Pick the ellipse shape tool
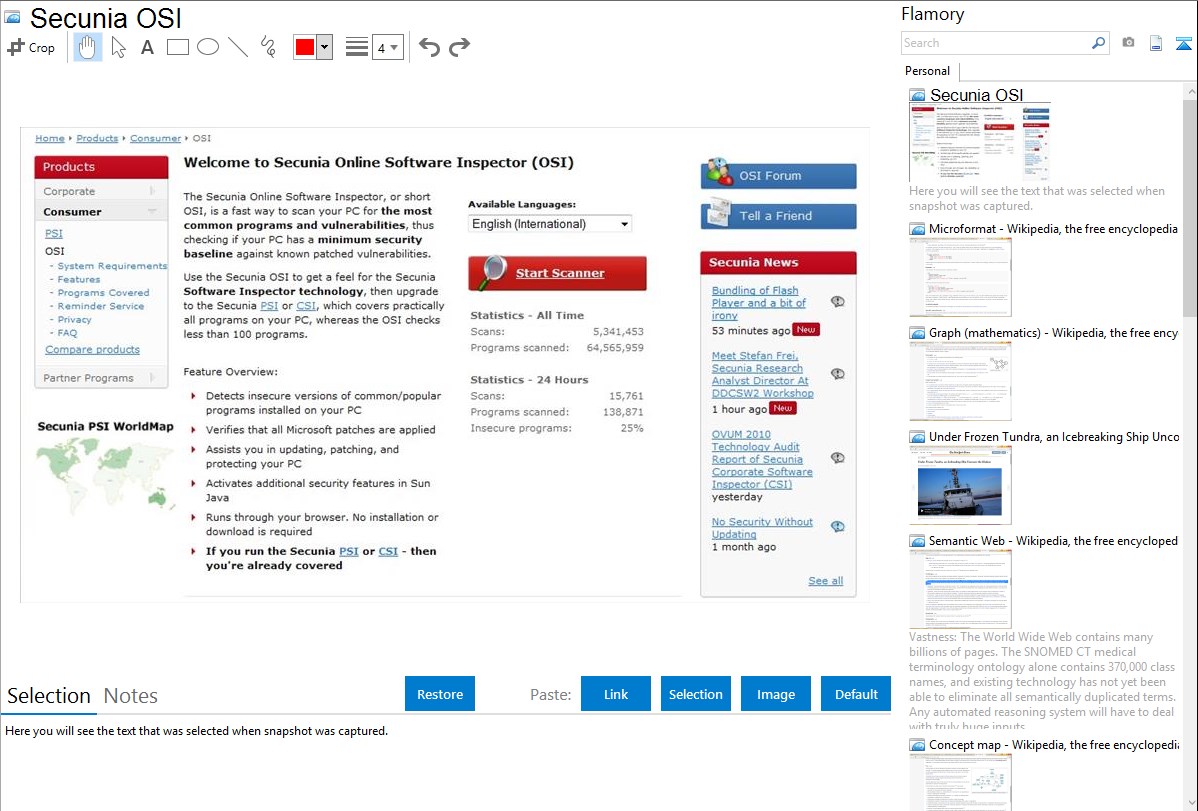The image size is (1198, 811). pyautogui.click(x=208, y=47)
